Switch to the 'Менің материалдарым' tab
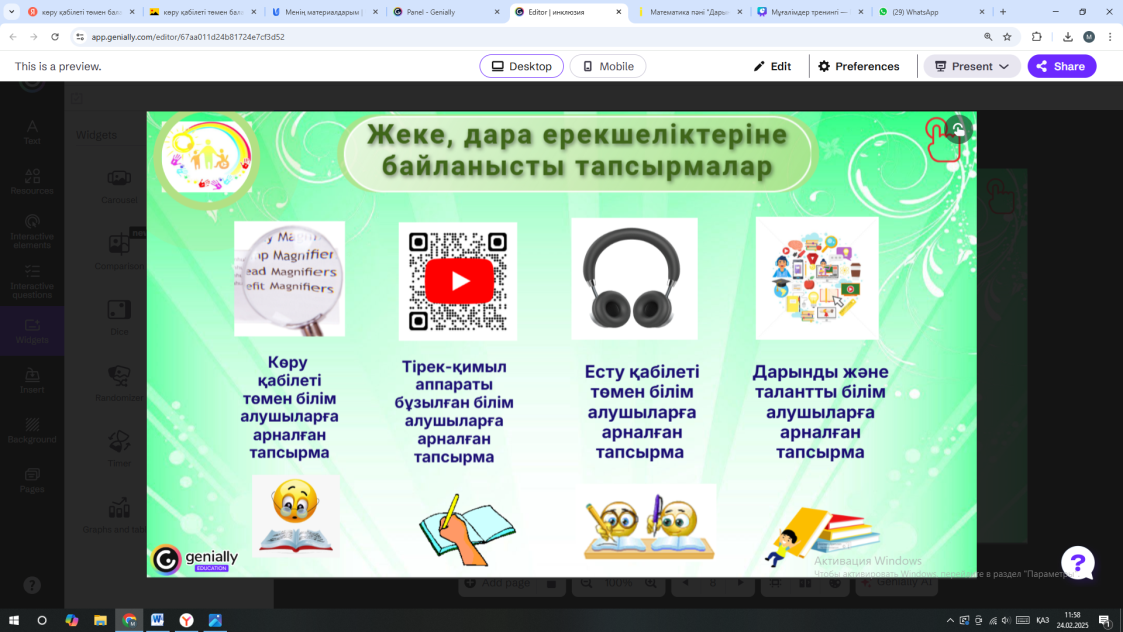The width and height of the screenshot is (1123, 632). [x=324, y=12]
